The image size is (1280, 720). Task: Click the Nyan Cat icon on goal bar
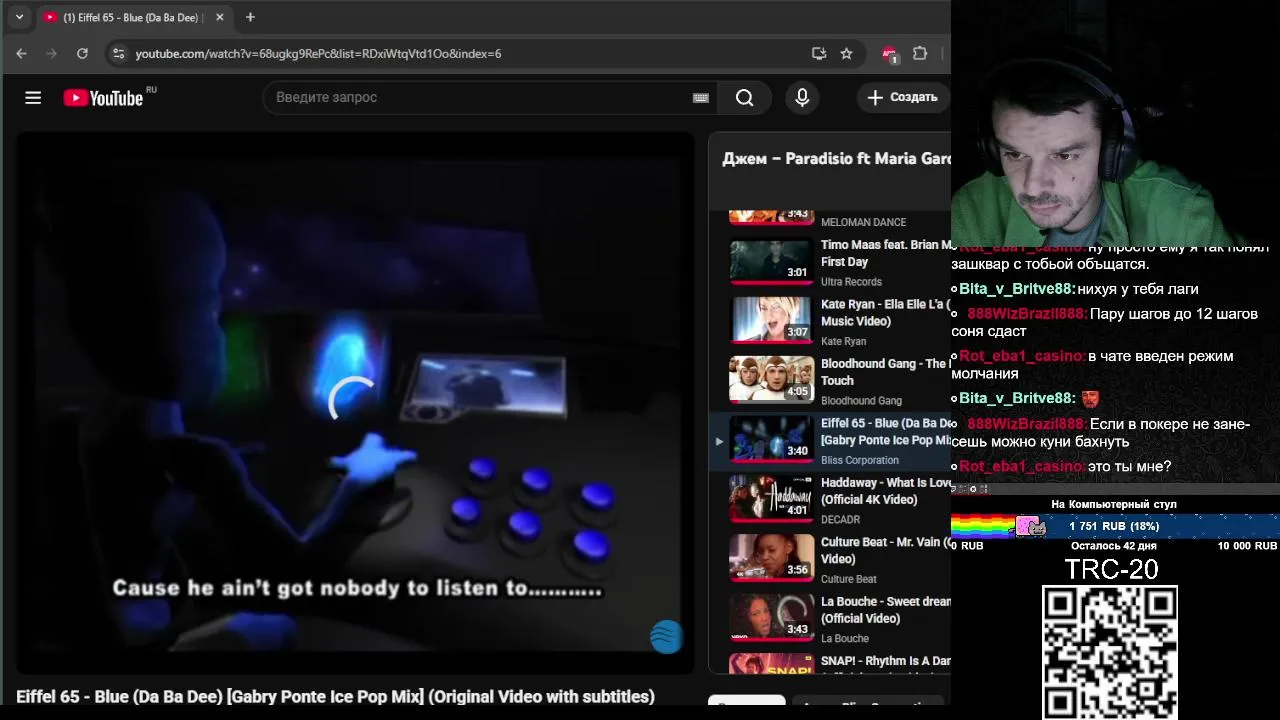(x=1030, y=526)
